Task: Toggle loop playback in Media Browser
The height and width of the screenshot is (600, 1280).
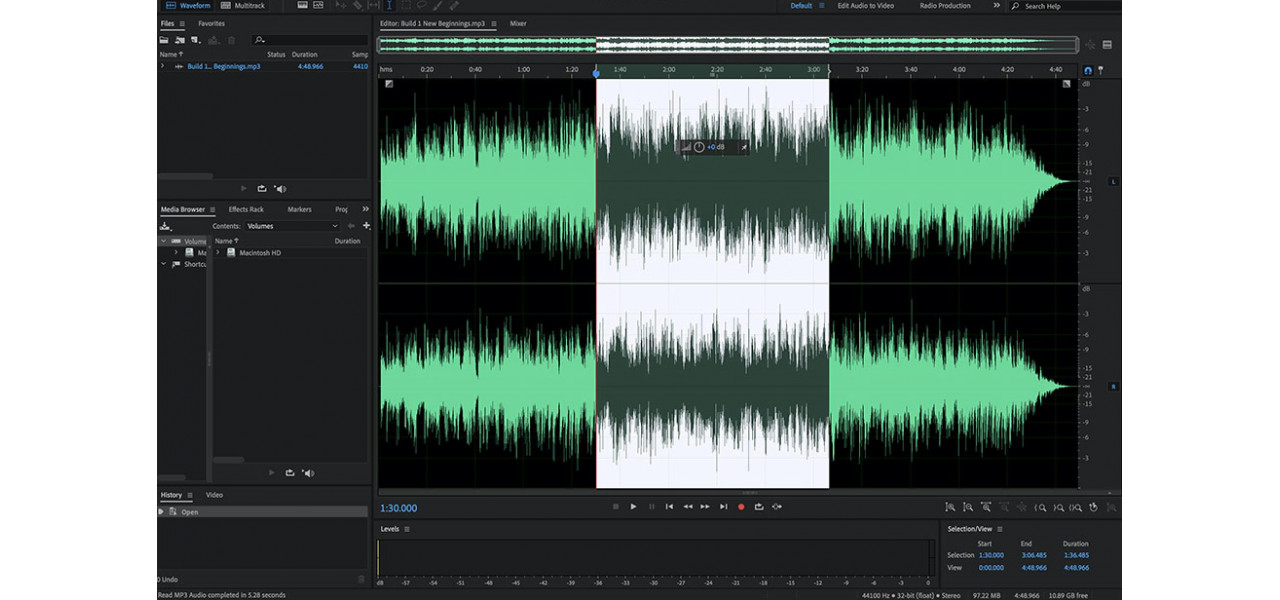Action: coord(290,473)
